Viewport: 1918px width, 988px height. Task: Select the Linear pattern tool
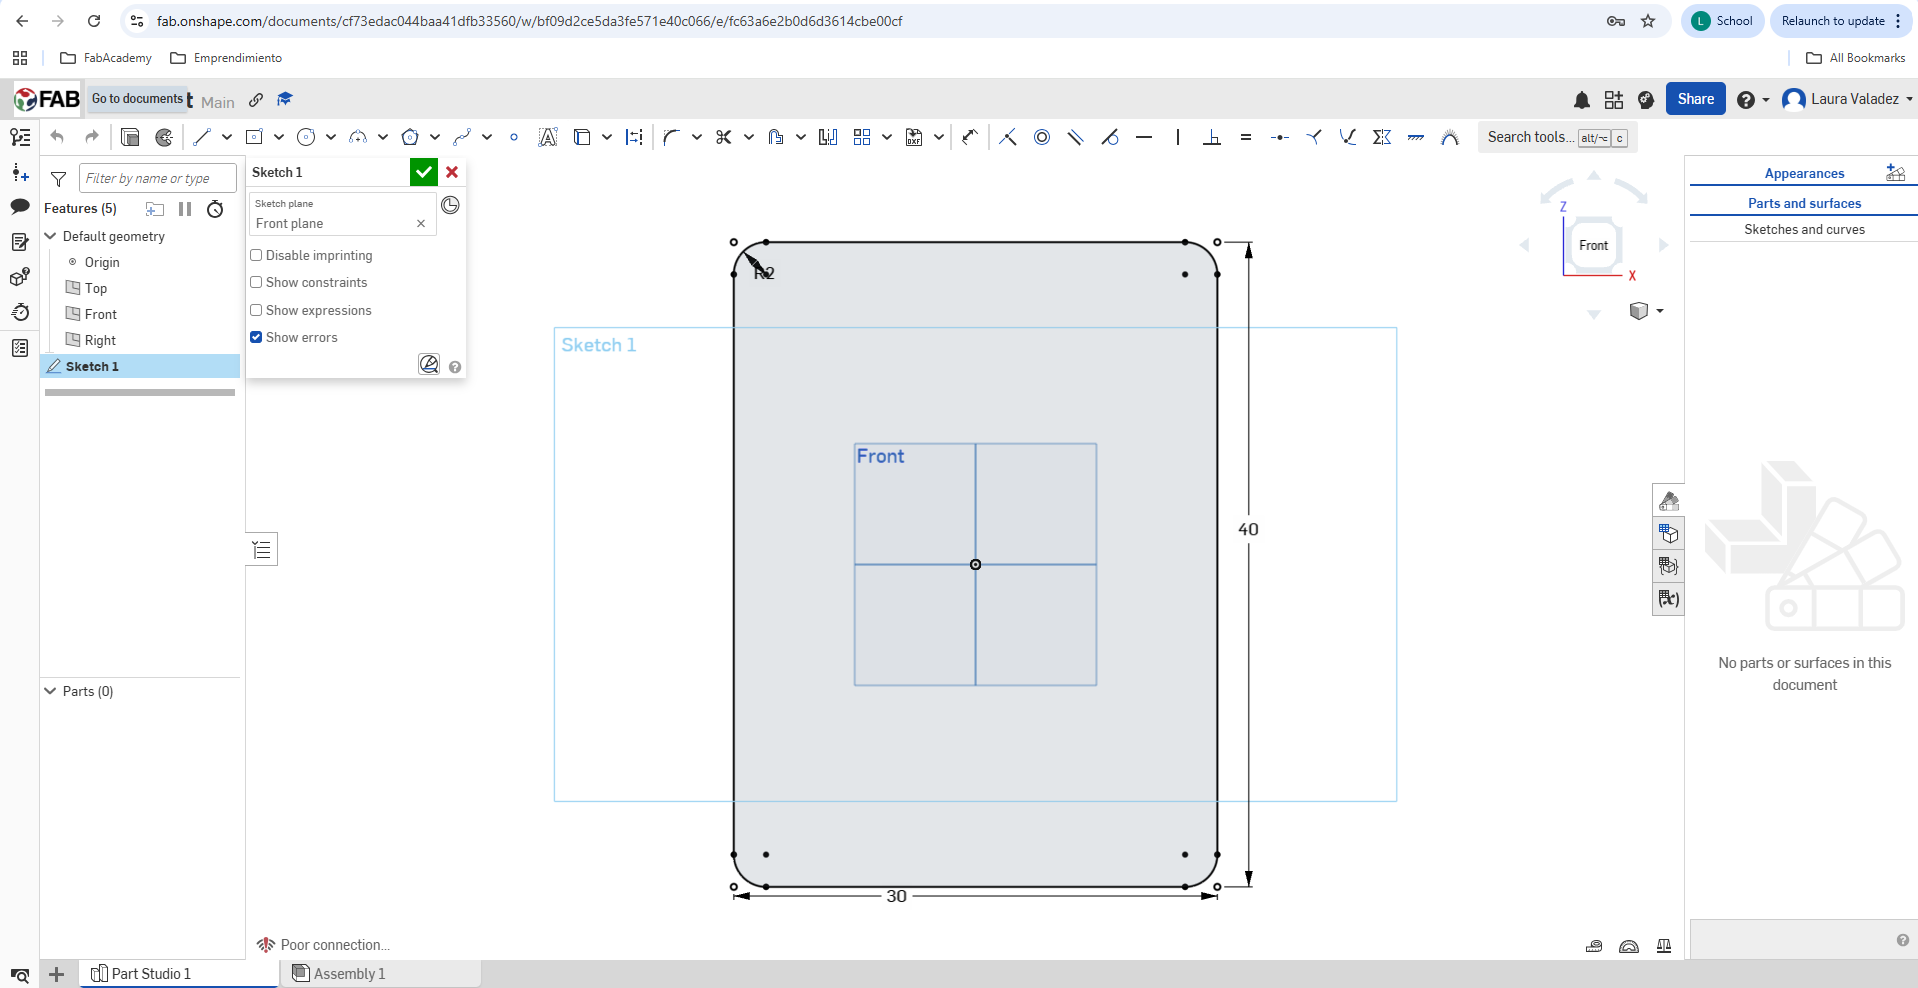[862, 137]
